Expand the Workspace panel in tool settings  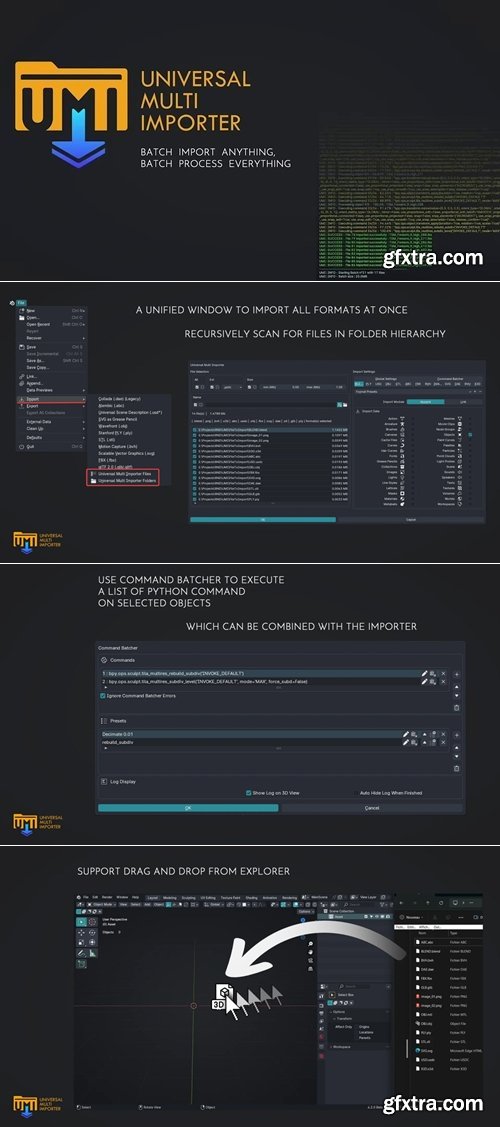[342, 1046]
